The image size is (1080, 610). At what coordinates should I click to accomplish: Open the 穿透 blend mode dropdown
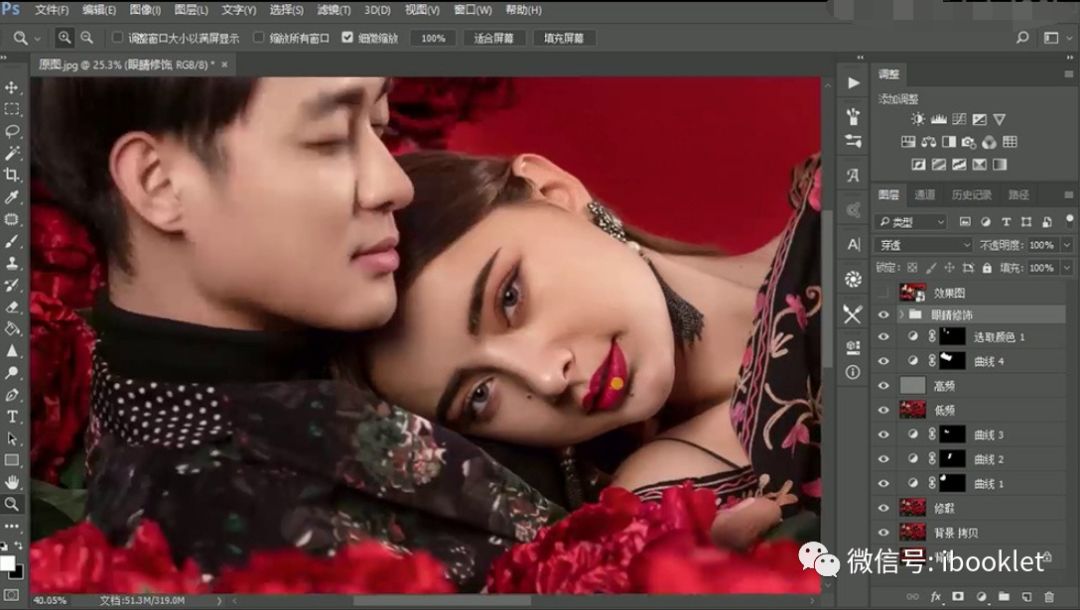[920, 244]
